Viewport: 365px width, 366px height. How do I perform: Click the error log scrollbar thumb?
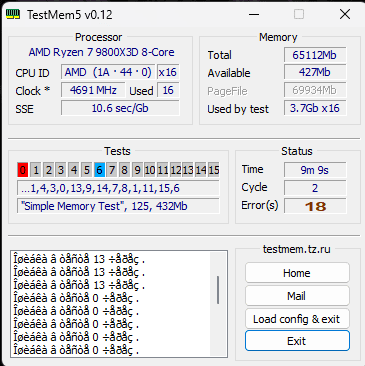pyautogui.click(x=218, y=290)
